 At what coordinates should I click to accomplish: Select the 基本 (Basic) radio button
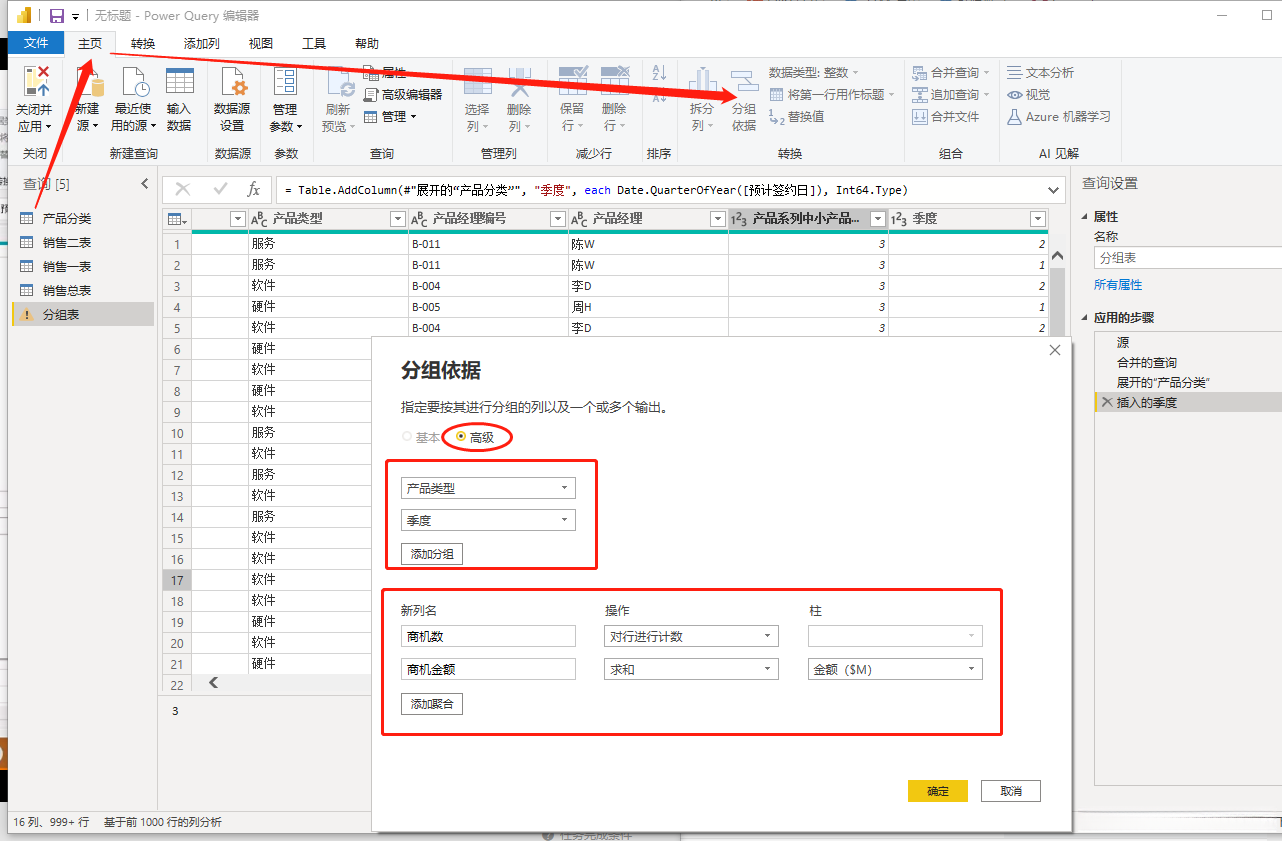tap(406, 437)
